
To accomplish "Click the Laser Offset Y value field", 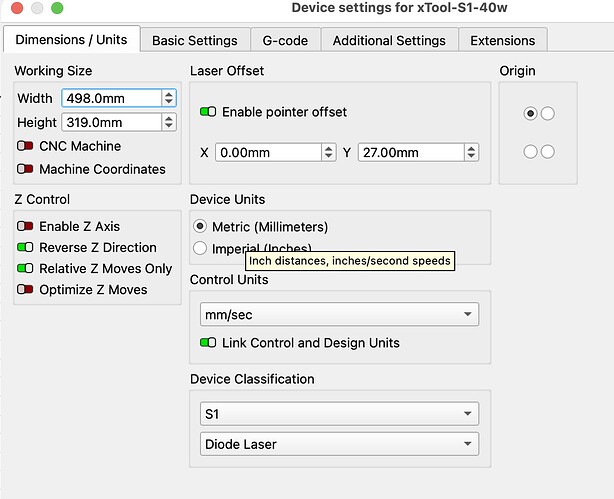I will (x=411, y=152).
